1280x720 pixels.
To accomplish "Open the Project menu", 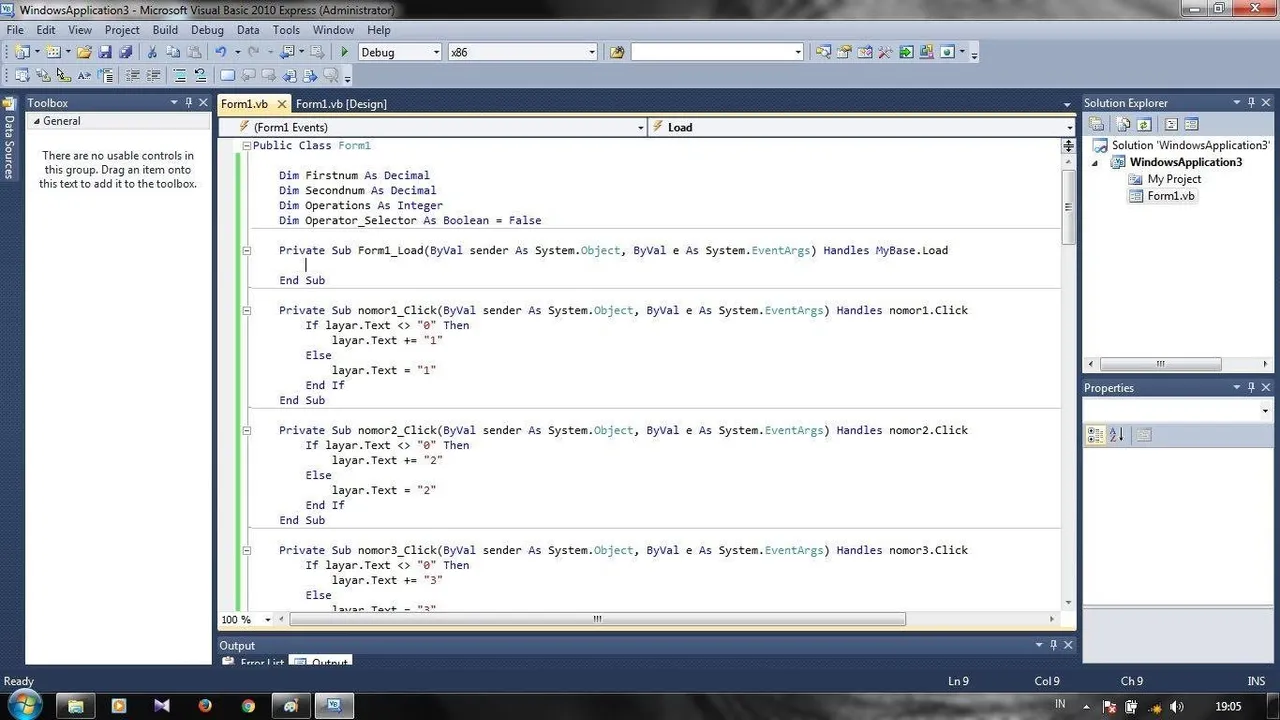I will click(122, 30).
